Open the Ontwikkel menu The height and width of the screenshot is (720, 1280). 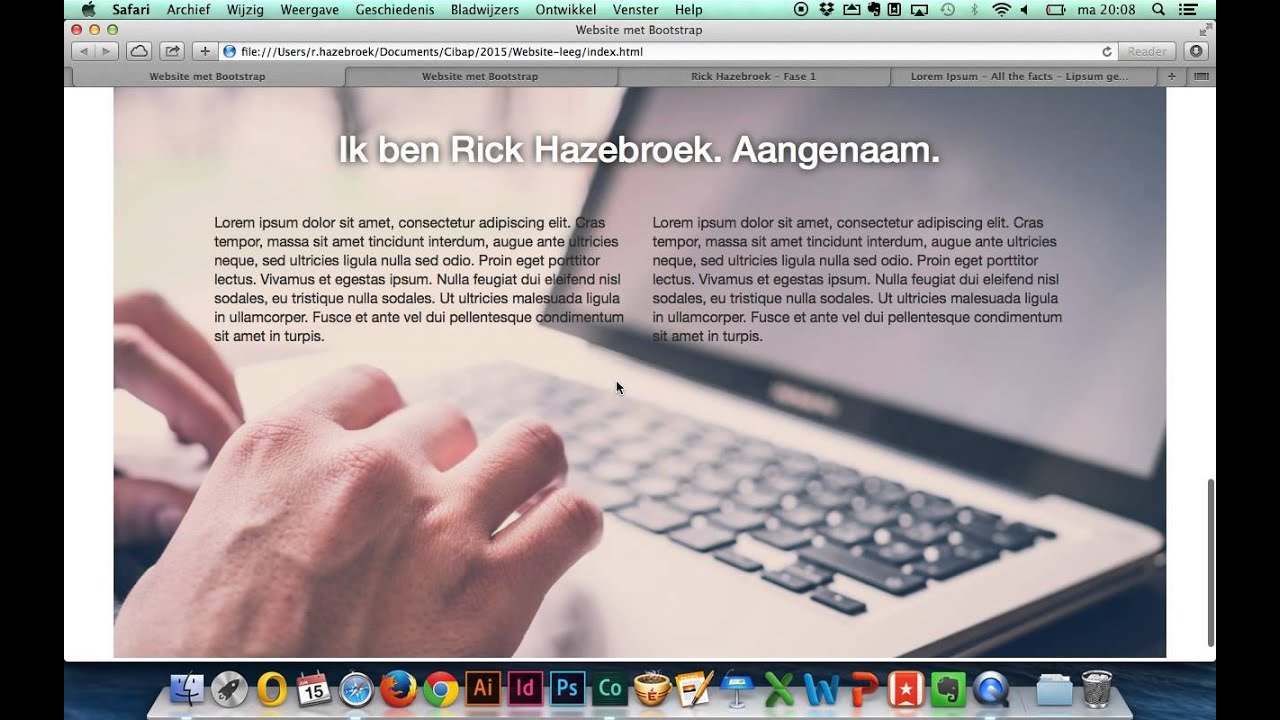tap(566, 9)
